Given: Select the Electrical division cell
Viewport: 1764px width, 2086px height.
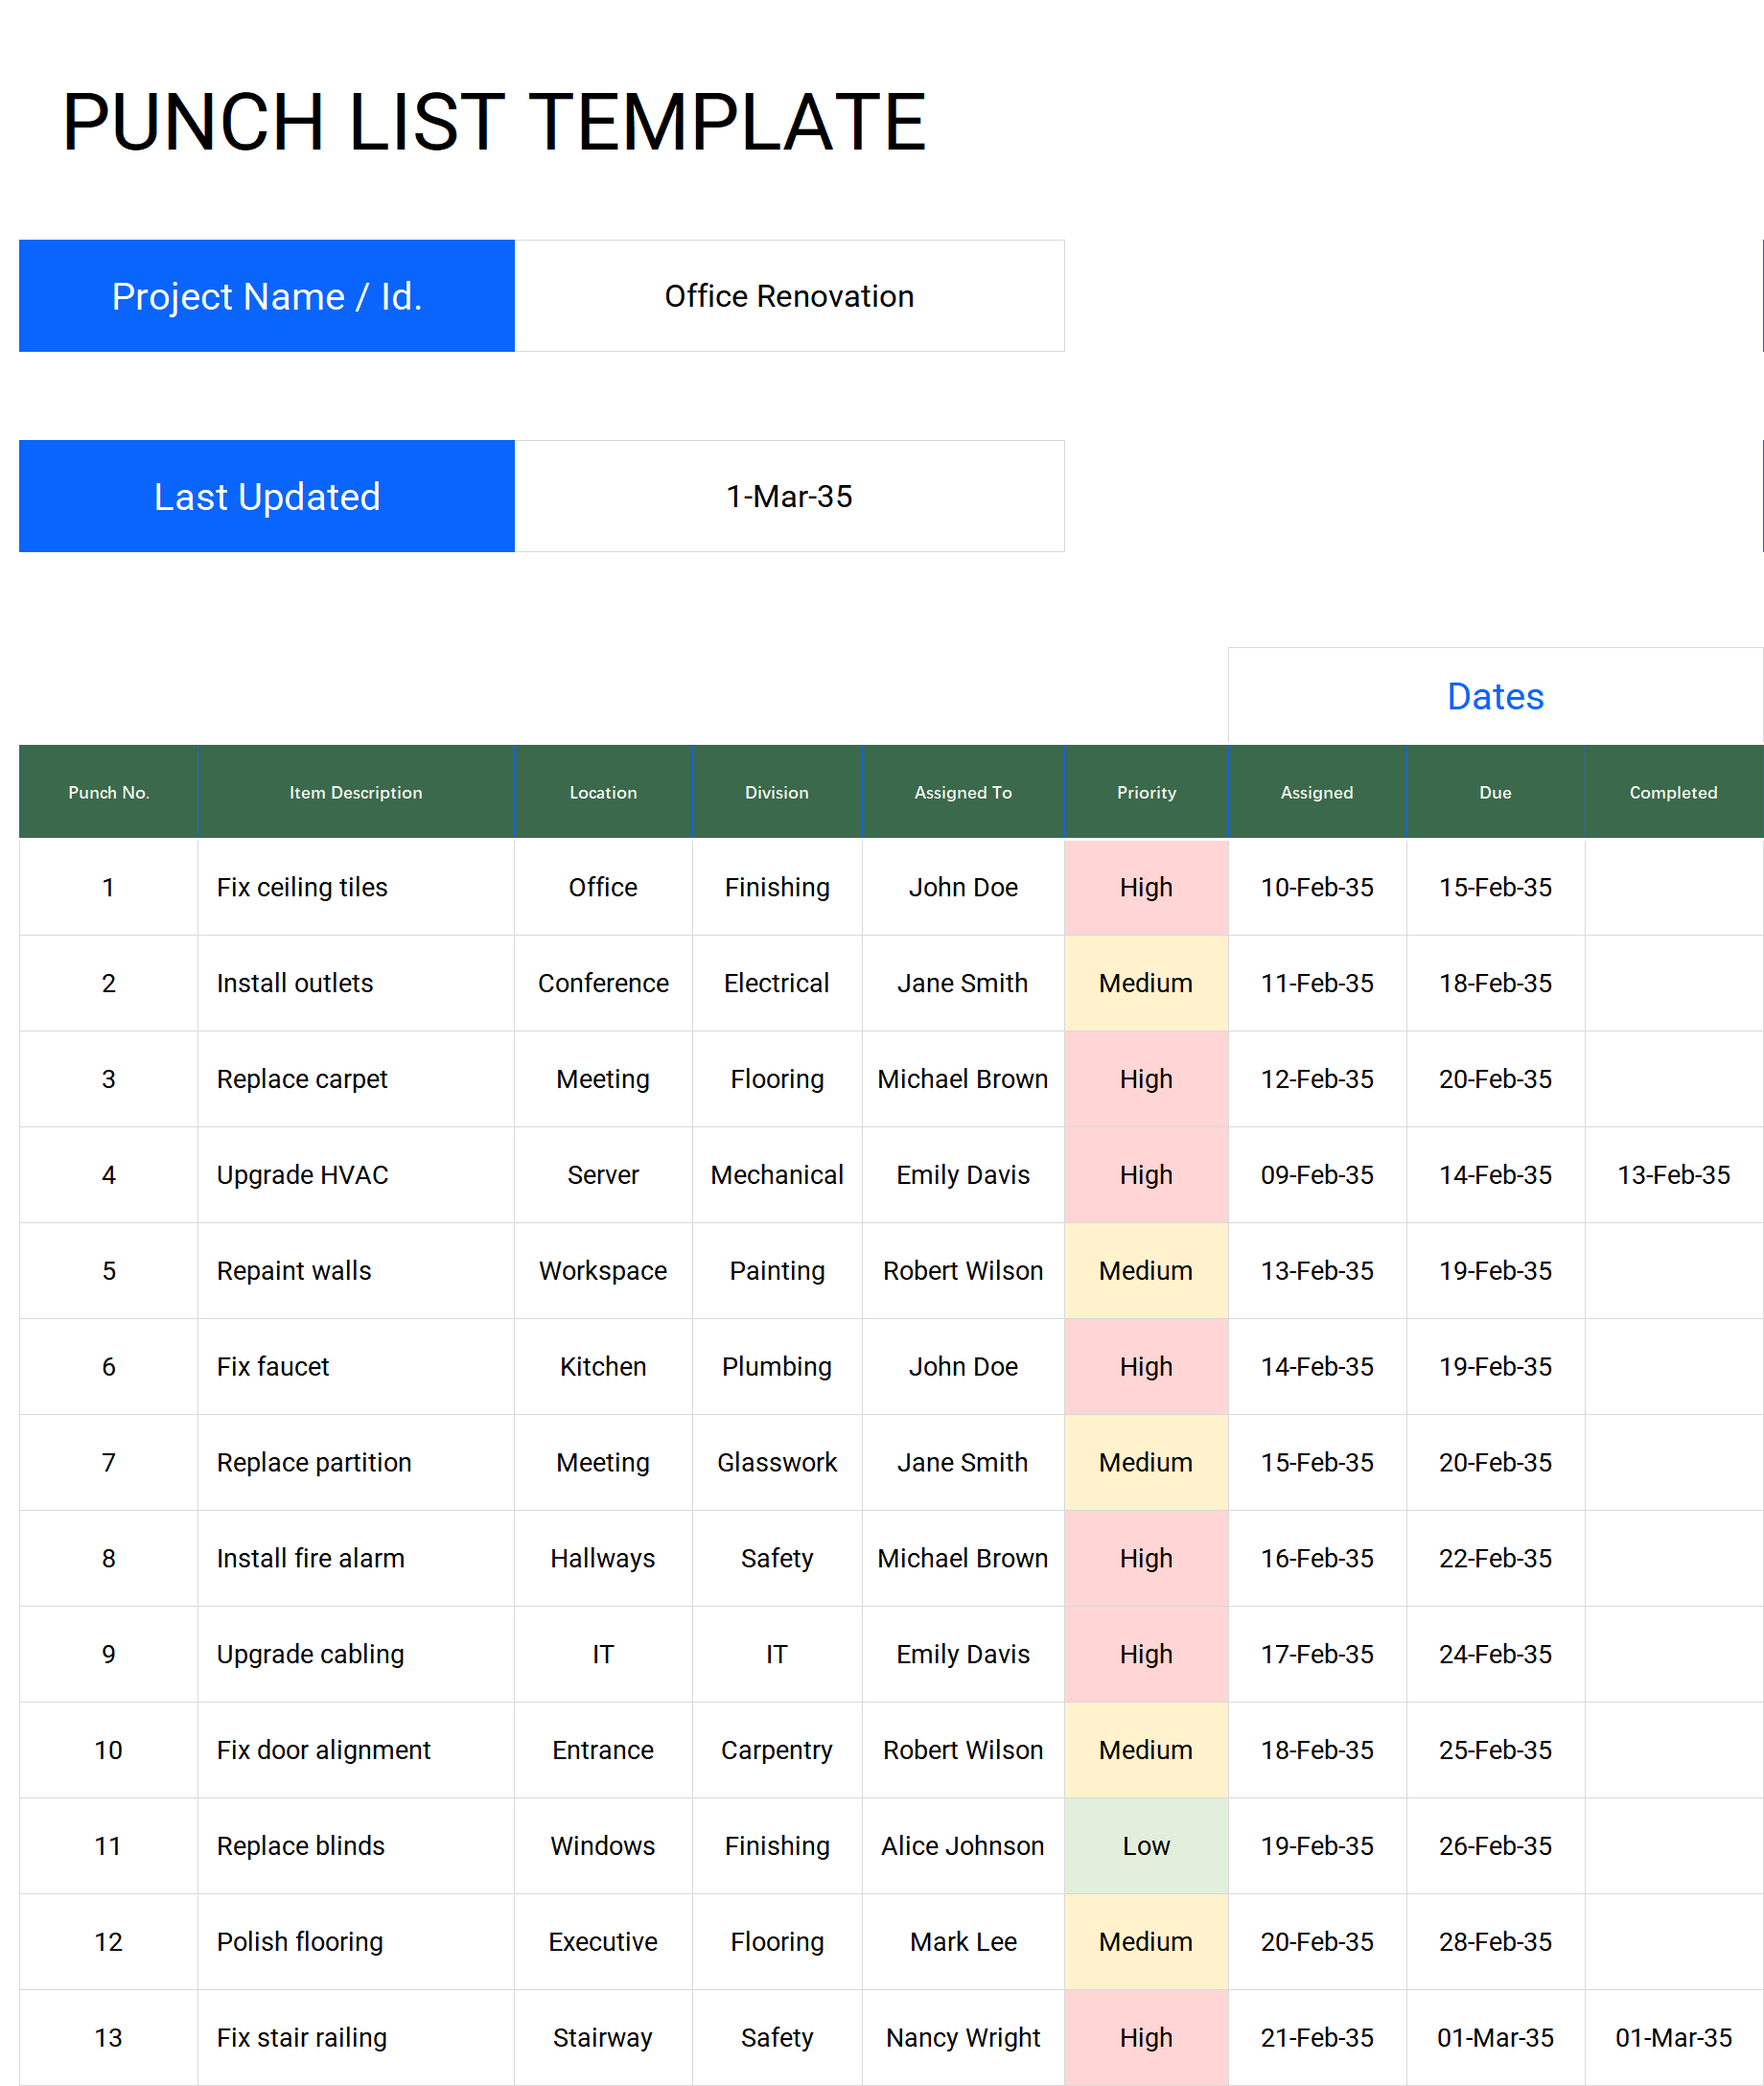Looking at the screenshot, I should [777, 983].
